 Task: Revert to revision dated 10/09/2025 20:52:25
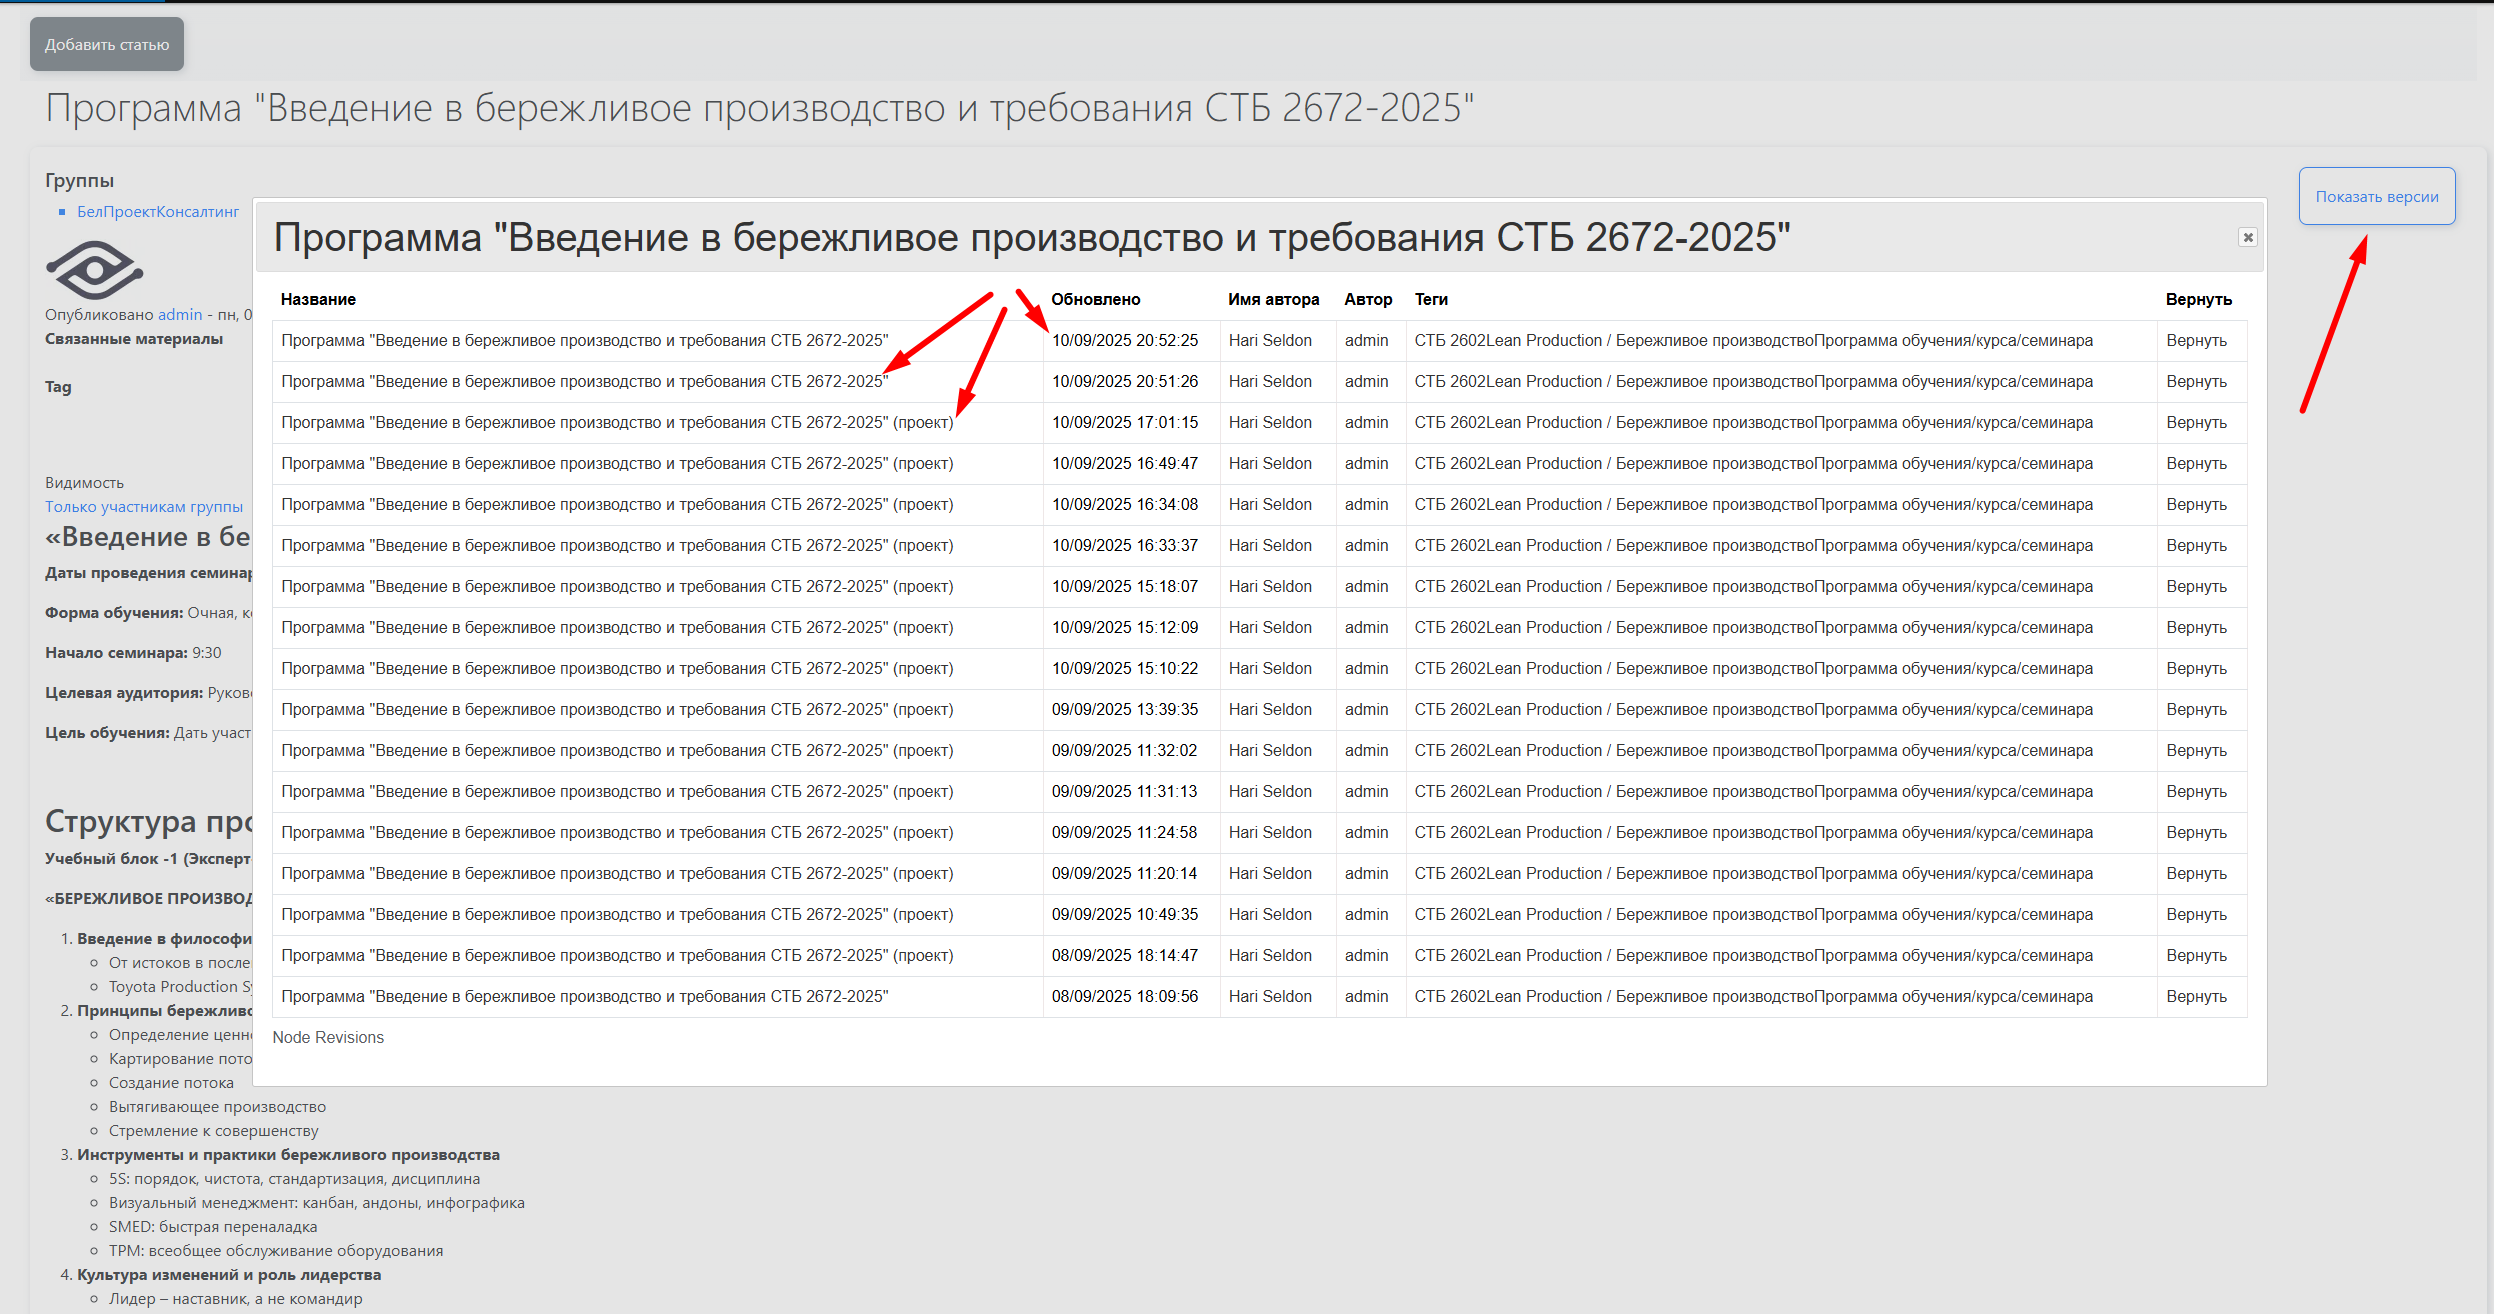2196,341
